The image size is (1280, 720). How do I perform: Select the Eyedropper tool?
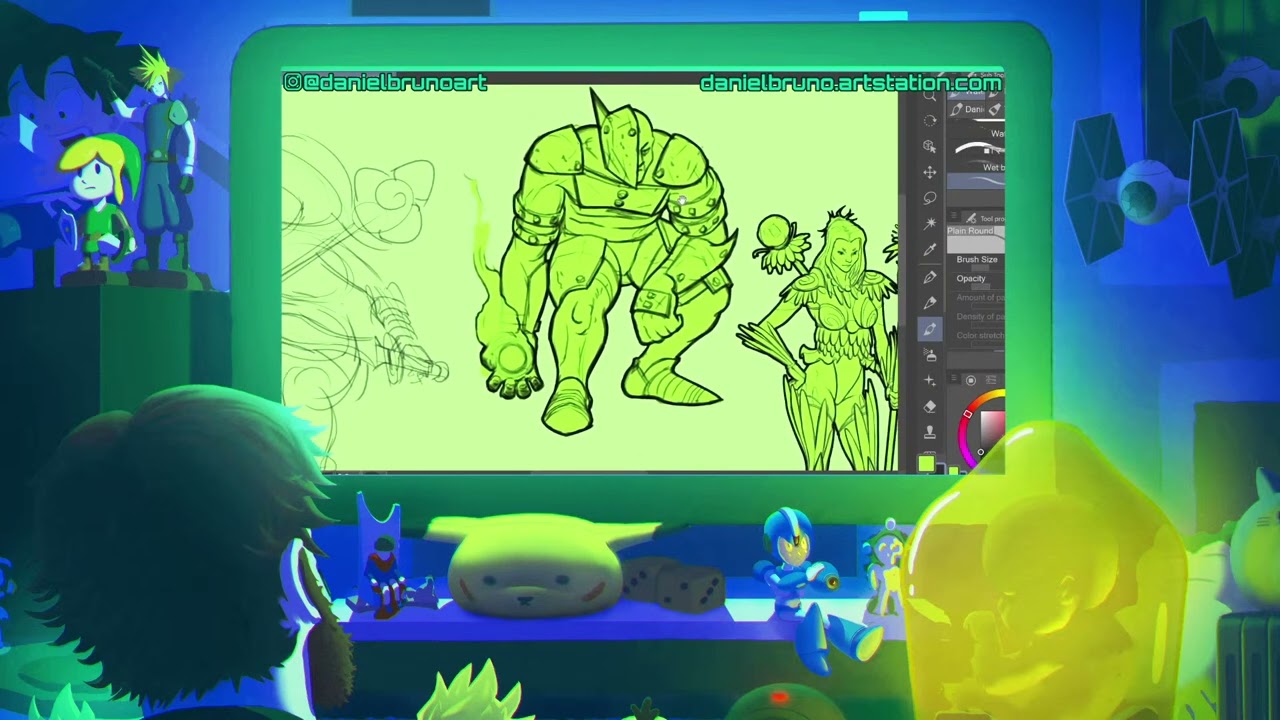tap(930, 250)
